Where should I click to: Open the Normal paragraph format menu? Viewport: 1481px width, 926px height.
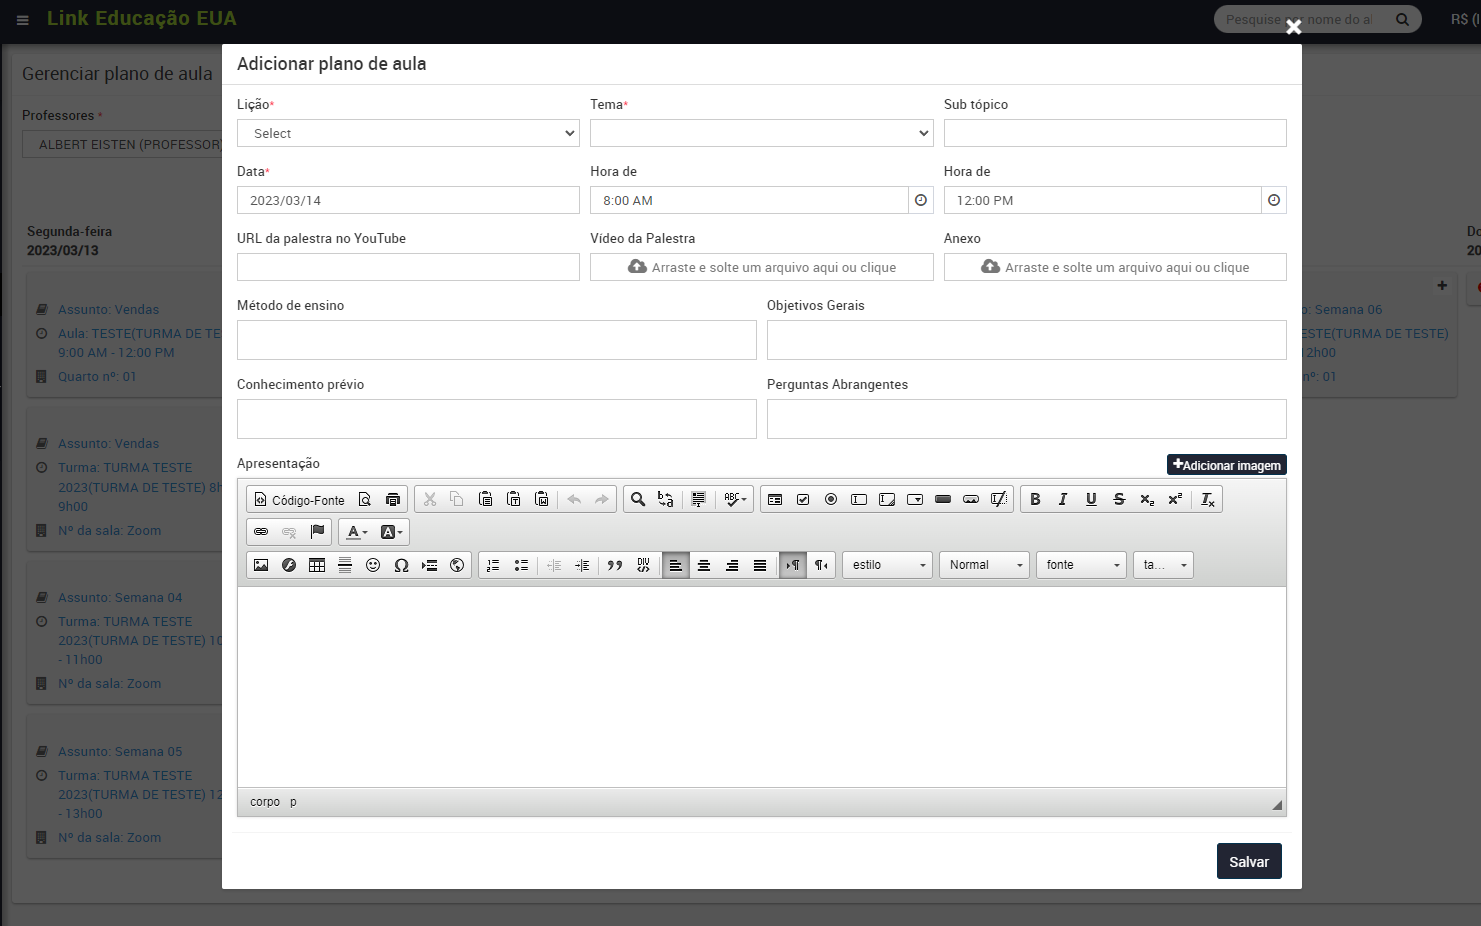[x=984, y=565]
